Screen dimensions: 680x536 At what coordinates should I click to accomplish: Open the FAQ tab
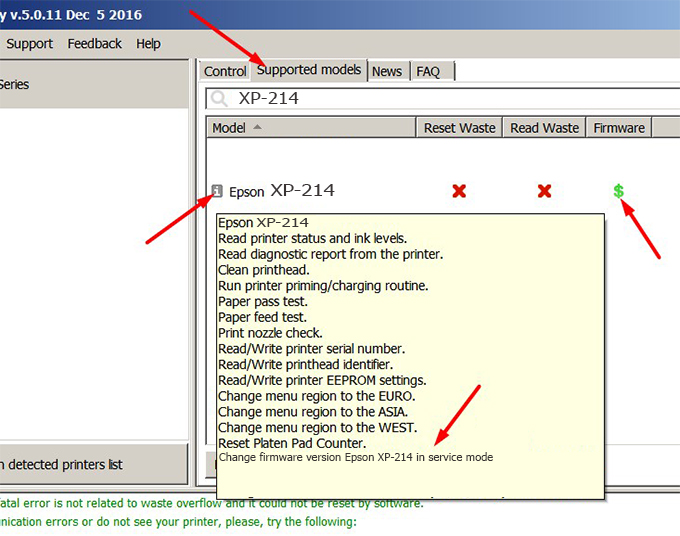[428, 71]
